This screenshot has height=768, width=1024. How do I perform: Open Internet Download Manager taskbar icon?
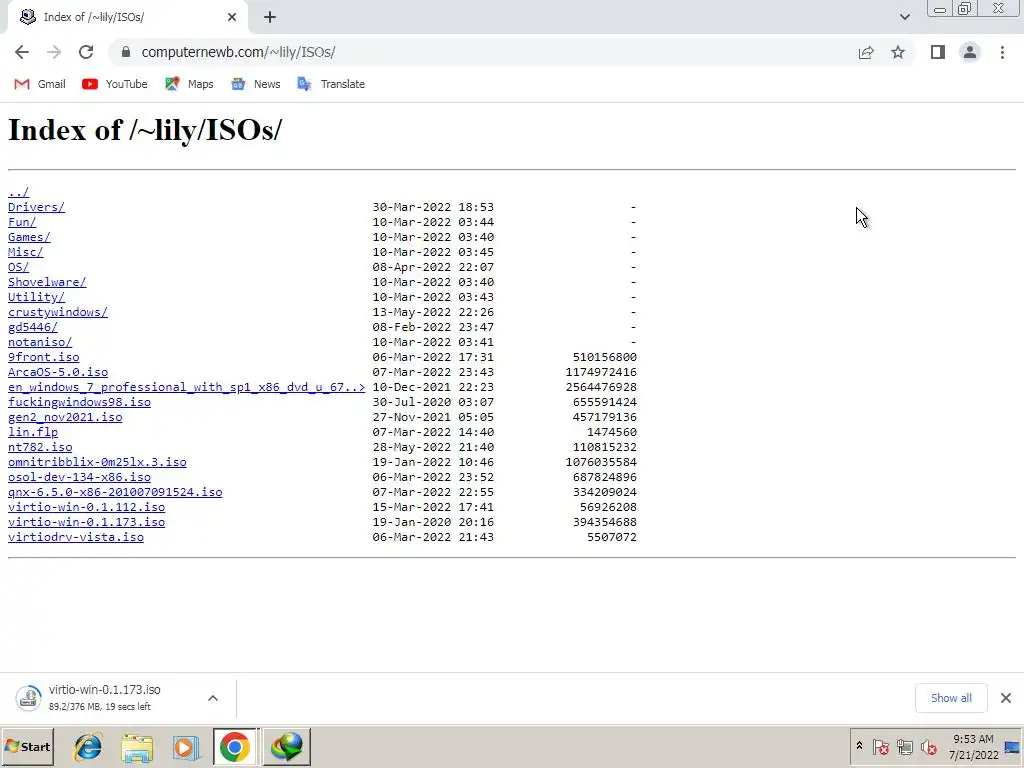[287, 747]
